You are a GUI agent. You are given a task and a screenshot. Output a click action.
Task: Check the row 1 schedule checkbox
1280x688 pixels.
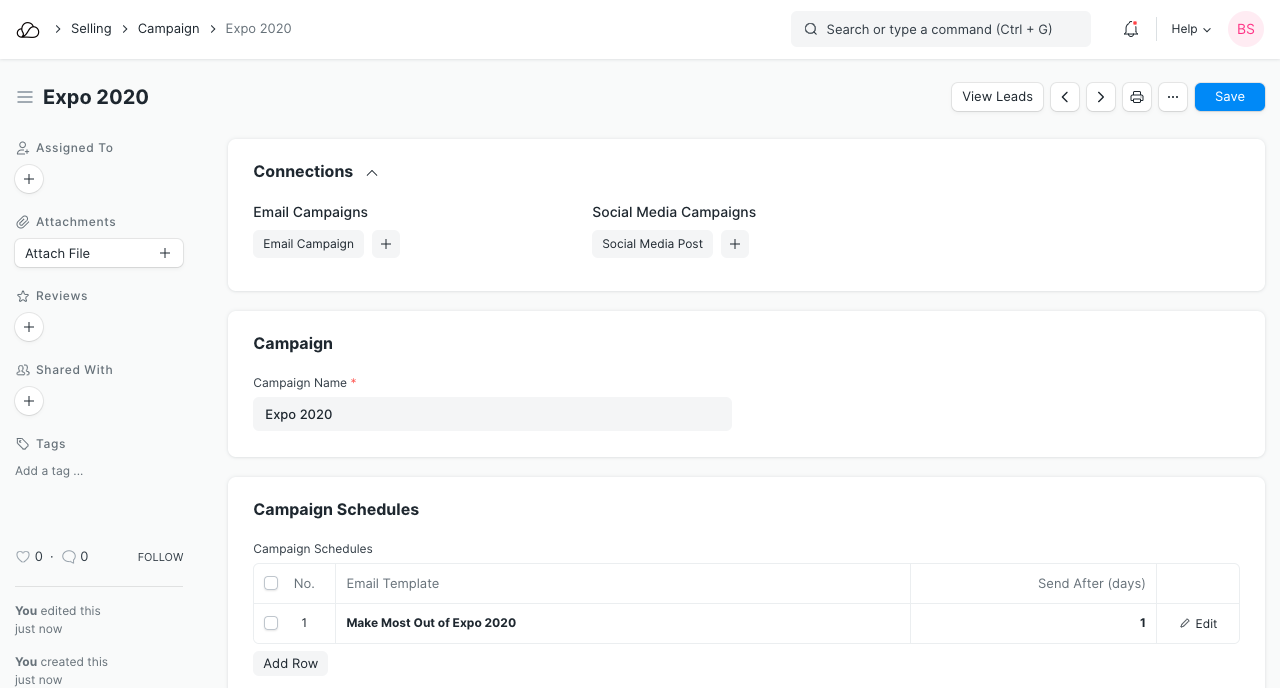pyautogui.click(x=271, y=623)
